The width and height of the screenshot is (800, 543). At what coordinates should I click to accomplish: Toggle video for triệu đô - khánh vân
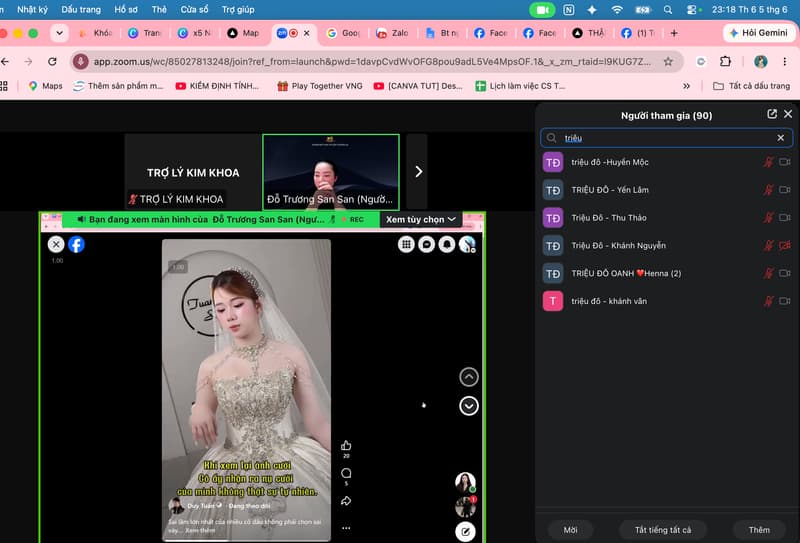785,301
